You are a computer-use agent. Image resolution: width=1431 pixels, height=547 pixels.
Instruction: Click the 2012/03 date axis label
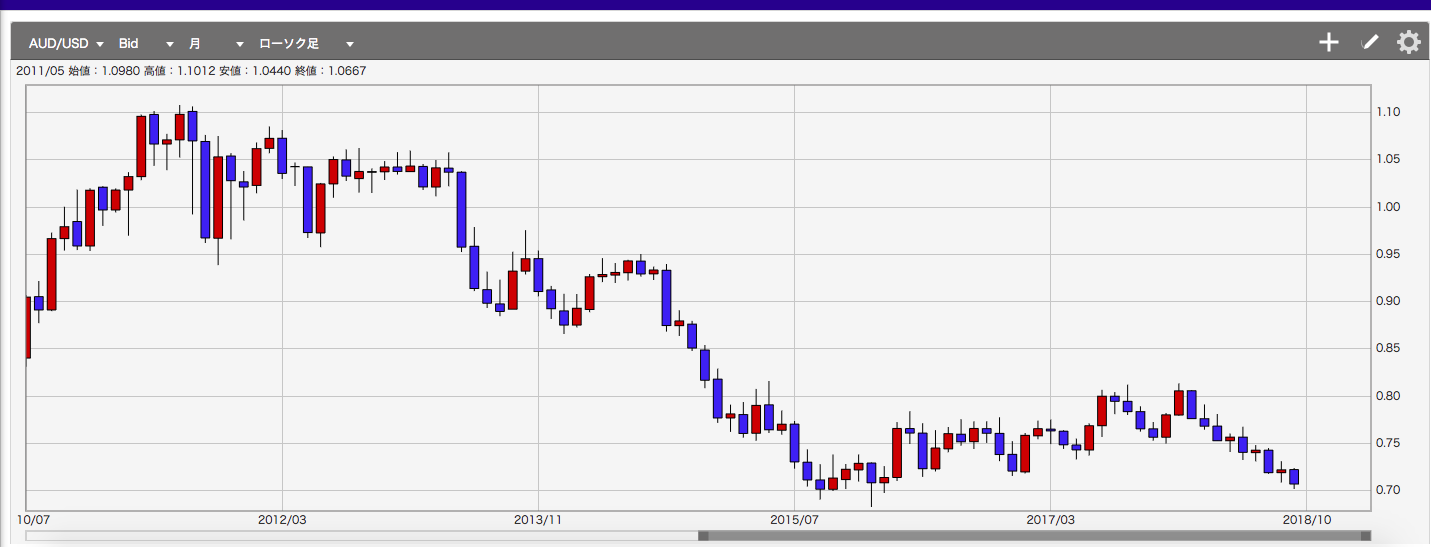282,520
